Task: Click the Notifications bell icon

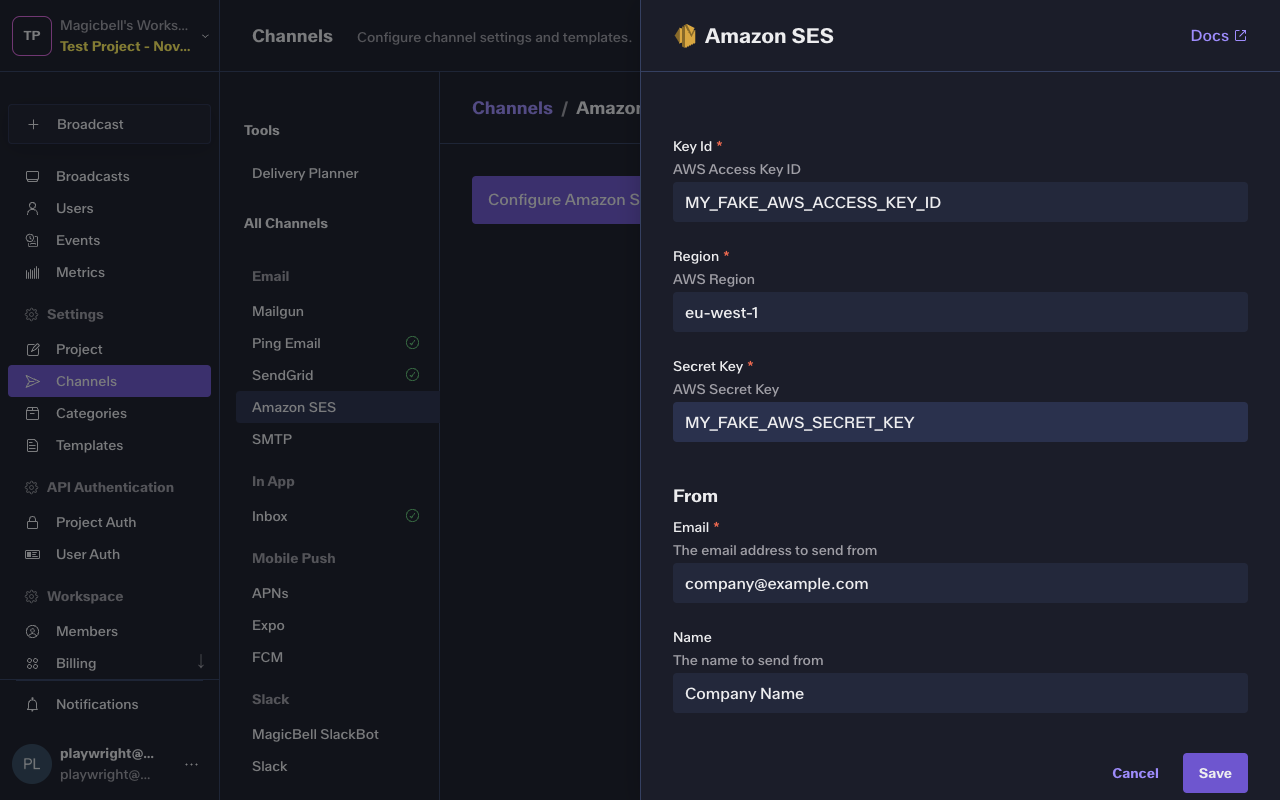Action: pos(32,704)
